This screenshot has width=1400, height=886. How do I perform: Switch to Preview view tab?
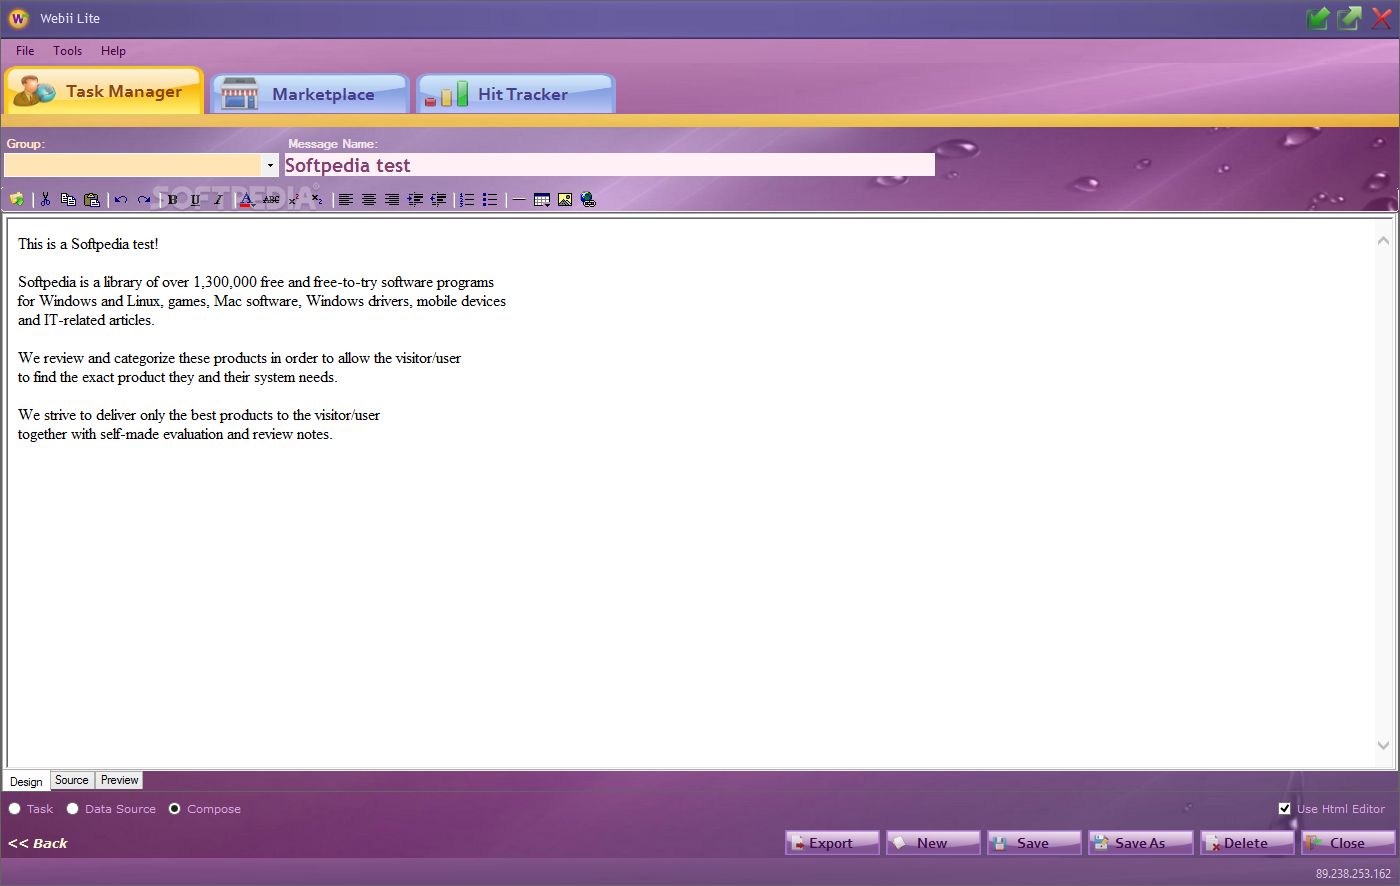(120, 780)
